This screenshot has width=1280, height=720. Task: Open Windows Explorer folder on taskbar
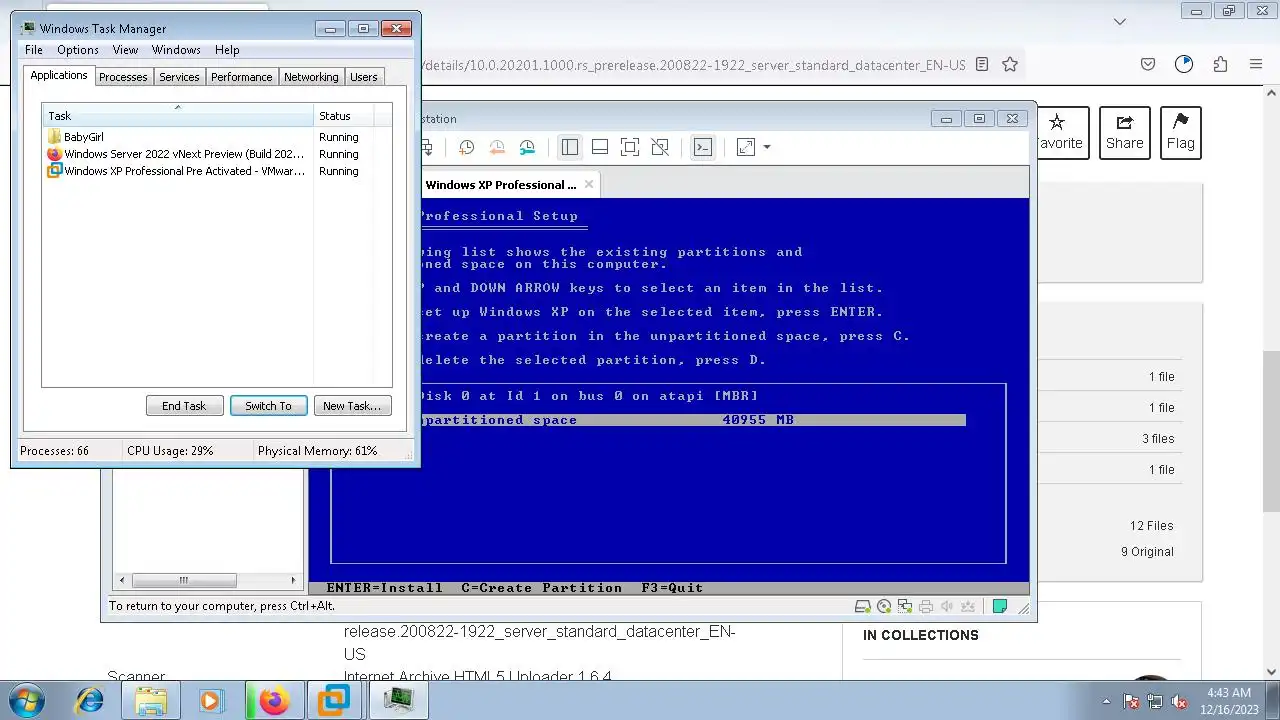pos(150,700)
